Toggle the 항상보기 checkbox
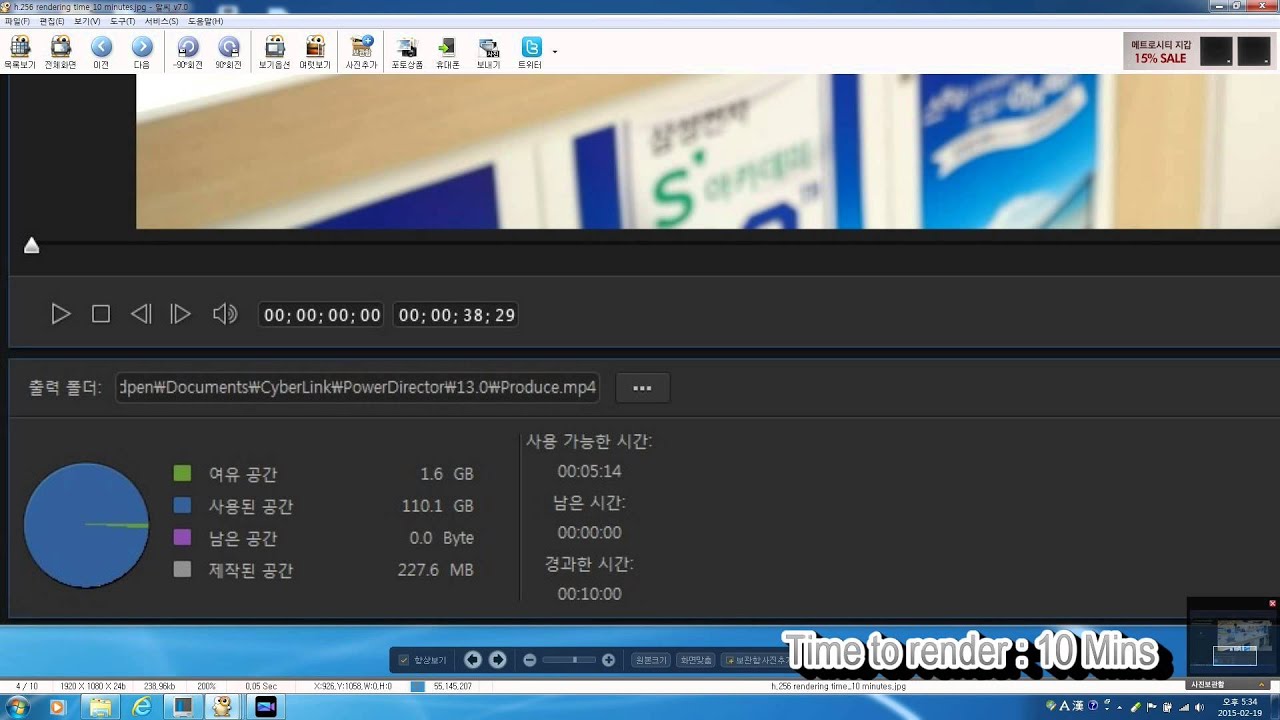 [404, 660]
